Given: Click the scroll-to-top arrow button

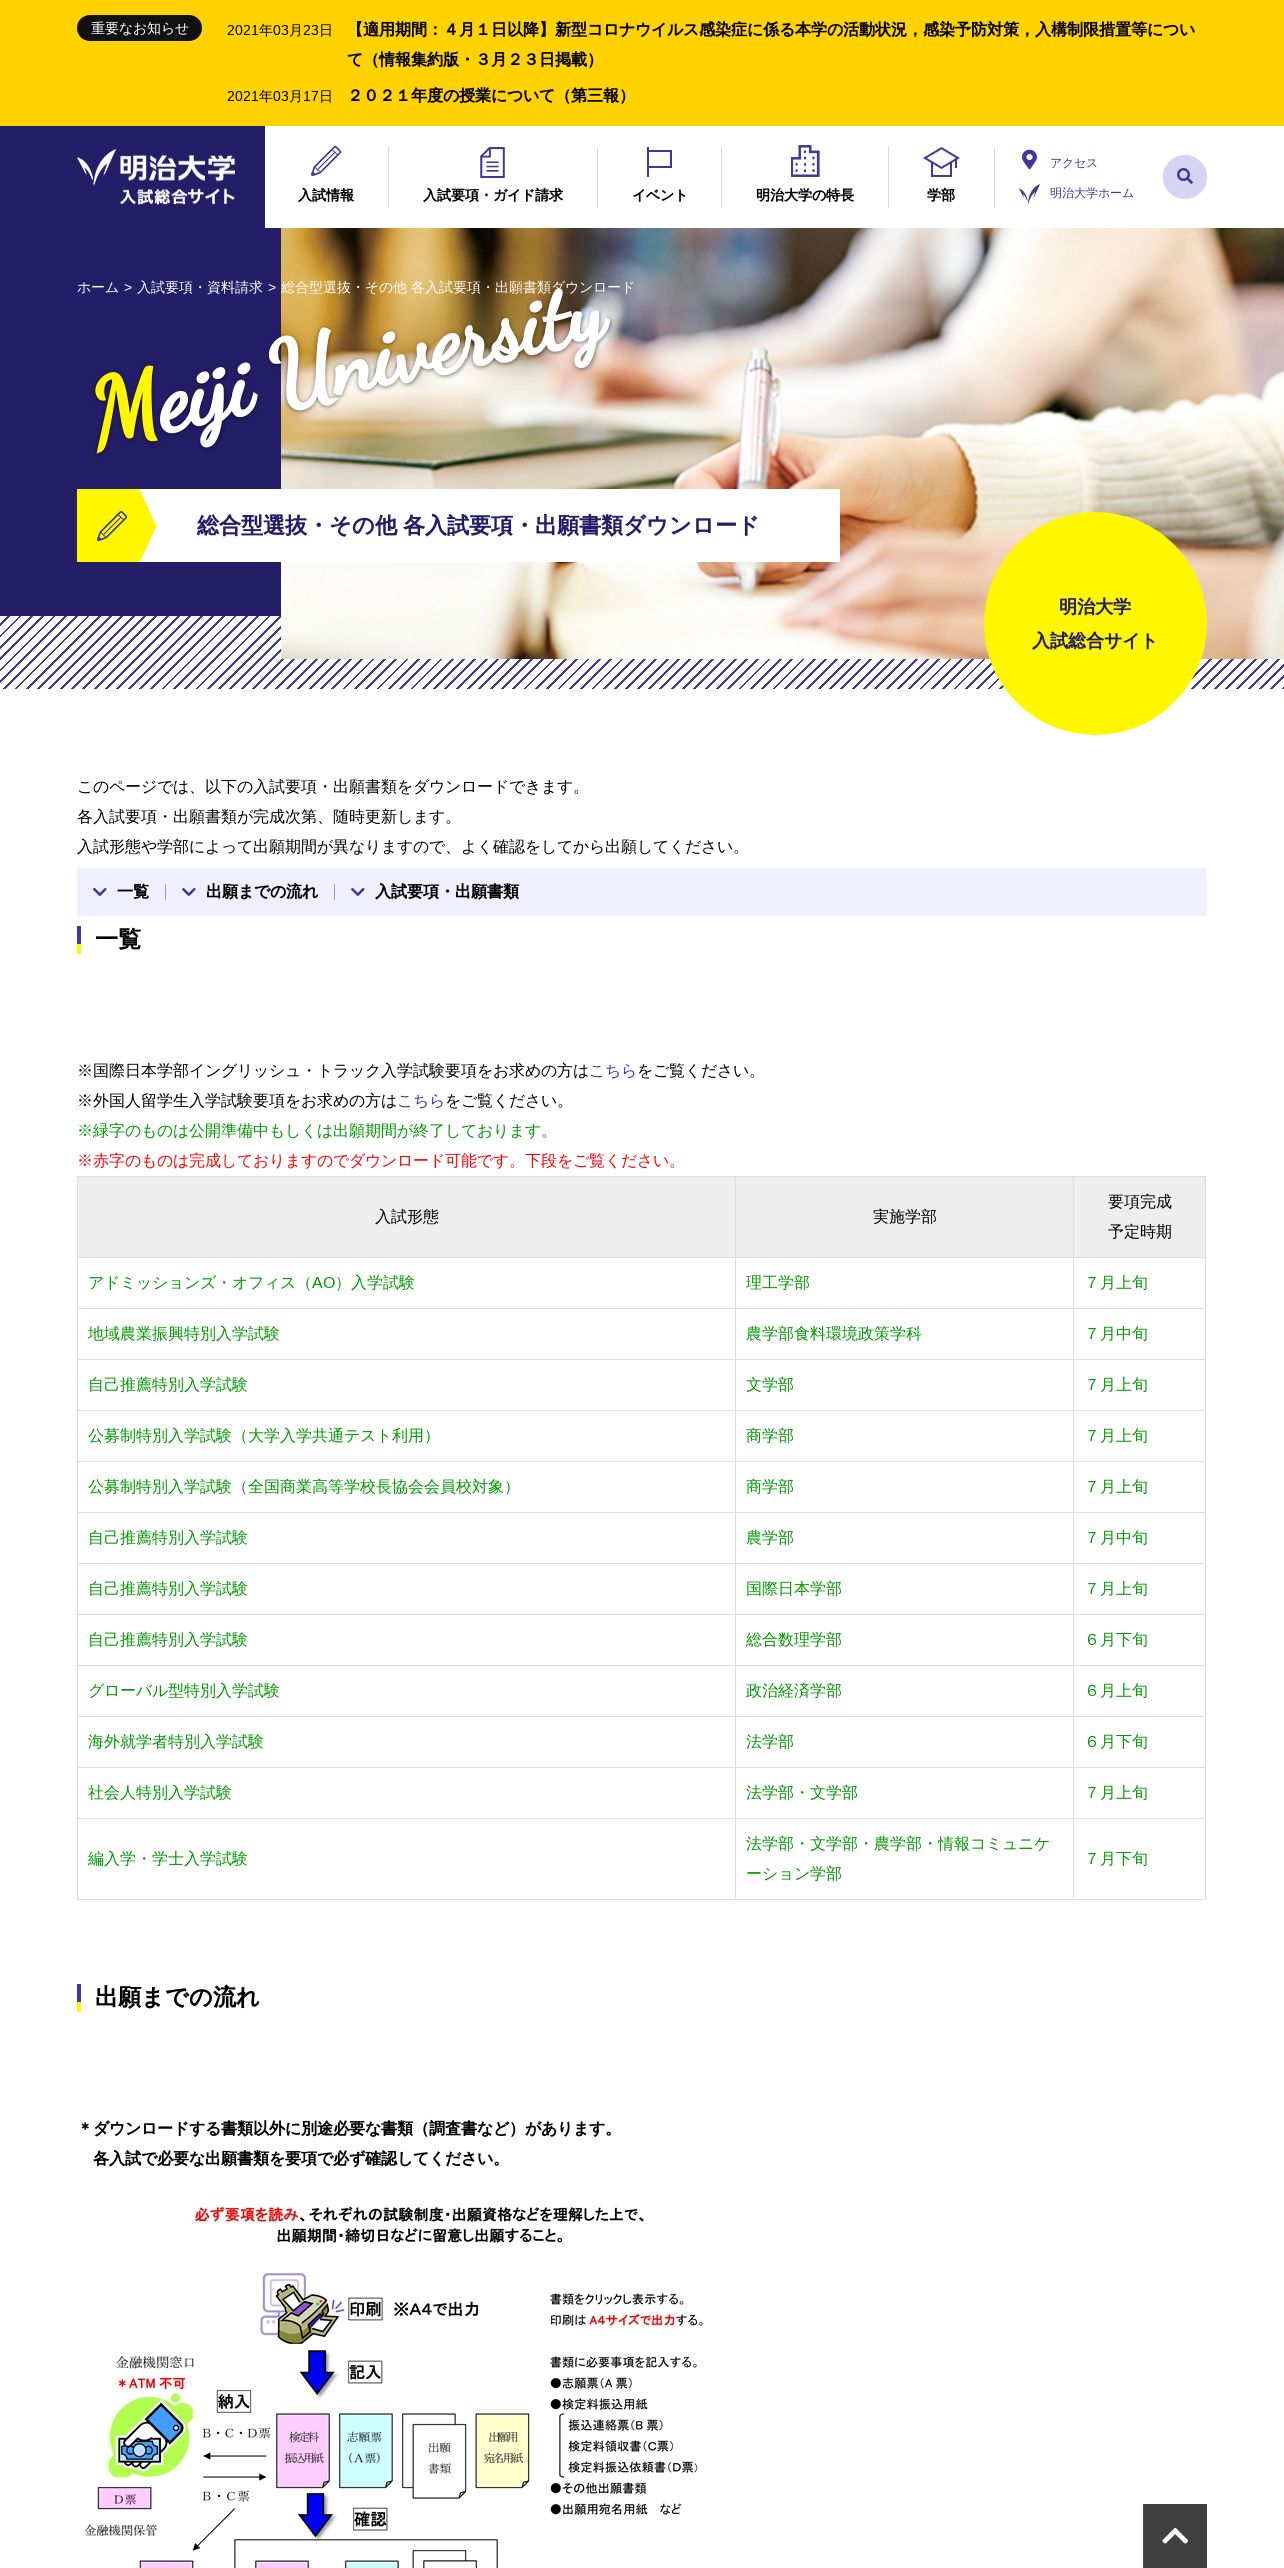Looking at the screenshot, I should click(x=1175, y=2535).
